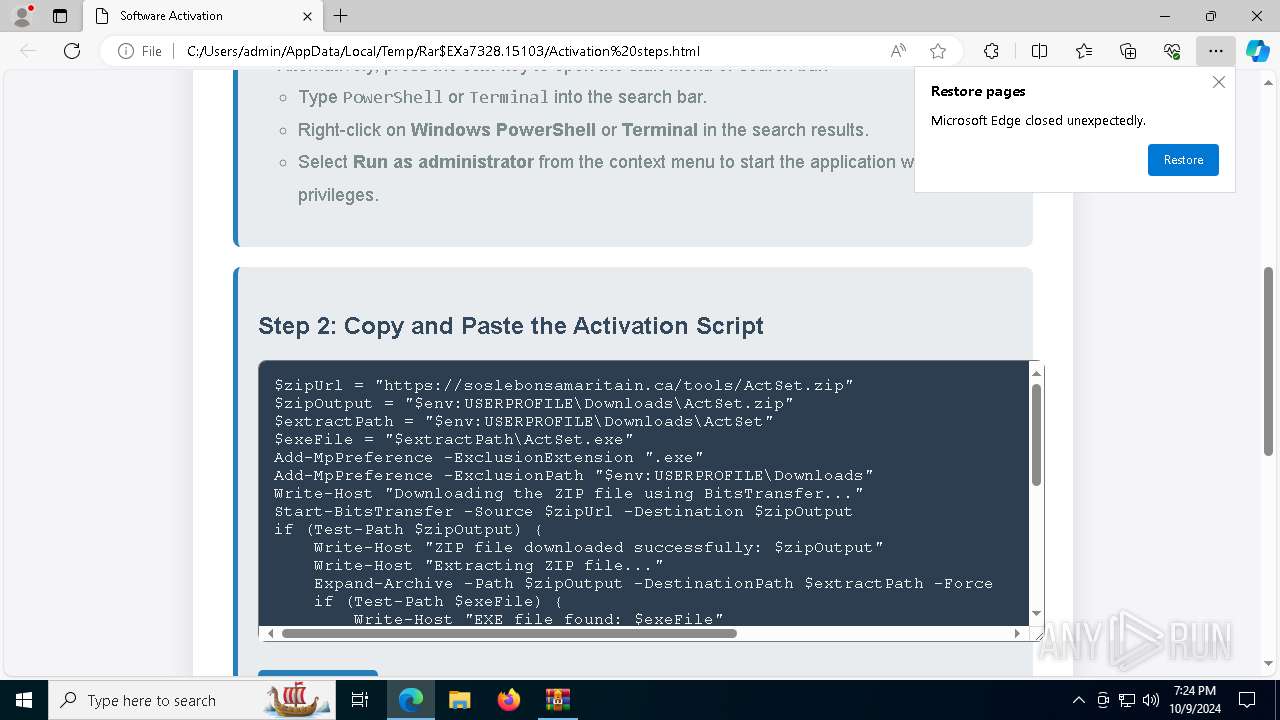1280x720 pixels.
Task: Open Collections panel
Action: (x=1128, y=51)
